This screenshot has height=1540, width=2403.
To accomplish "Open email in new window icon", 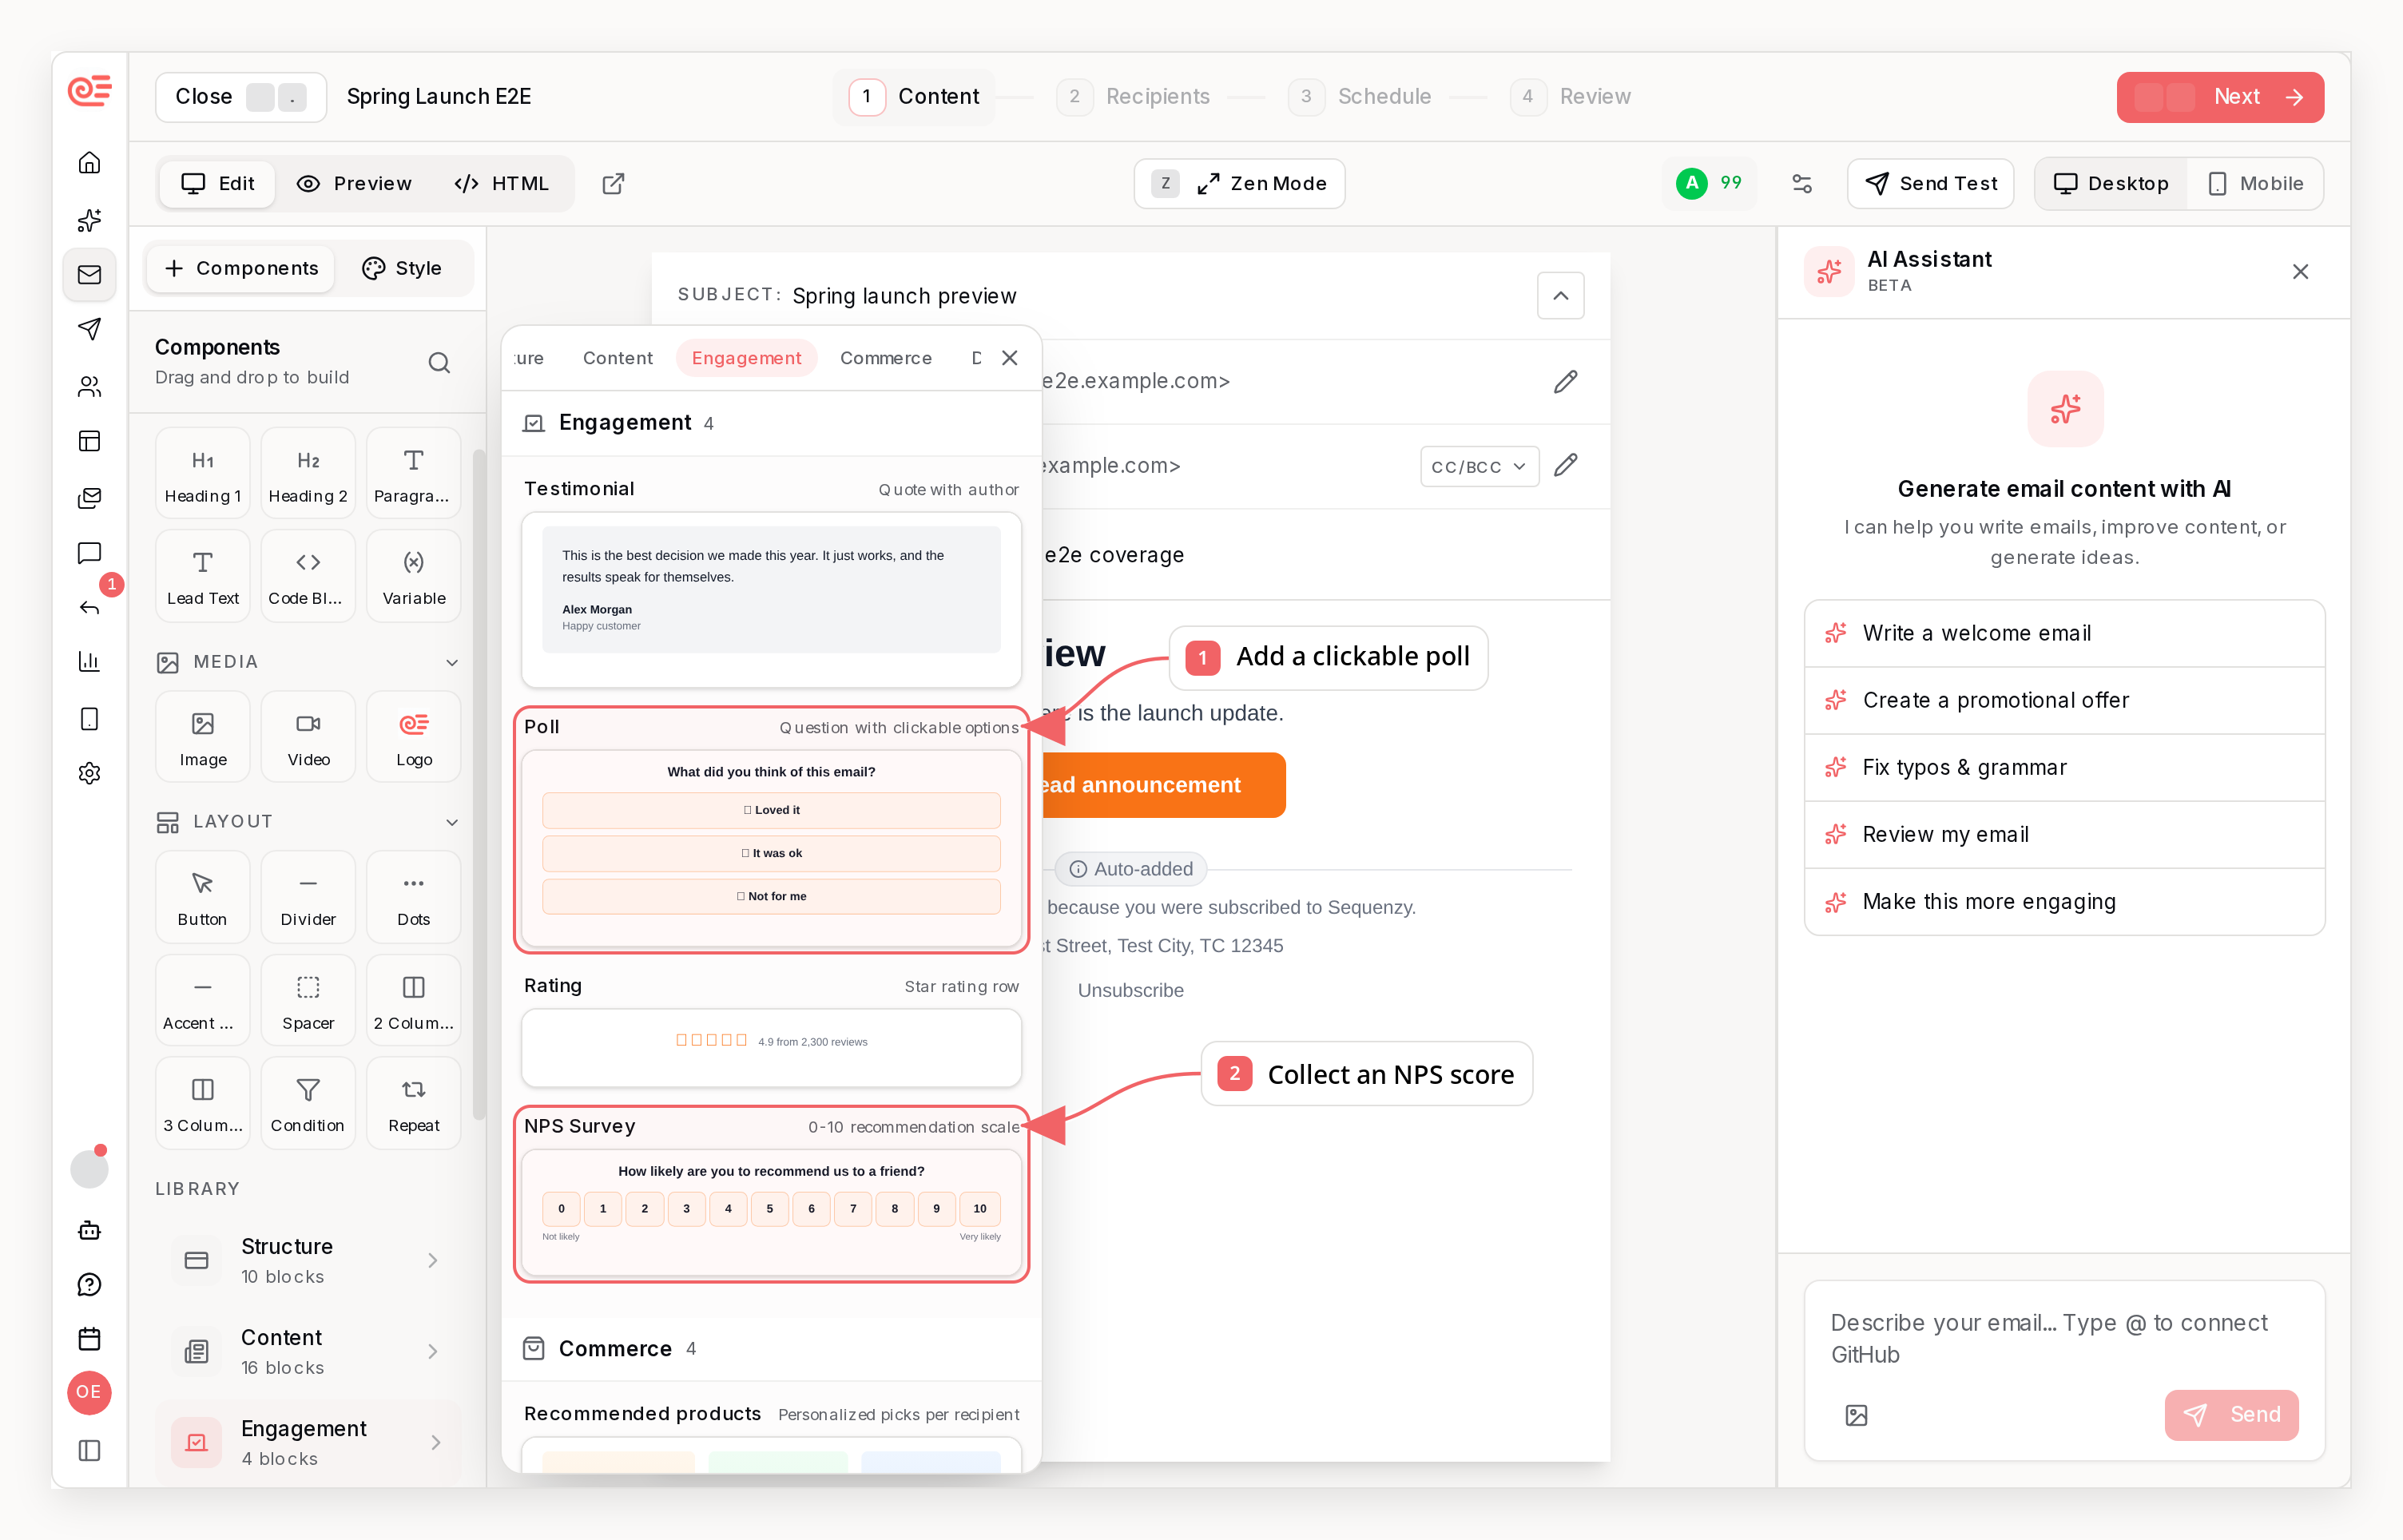I will 613,184.
